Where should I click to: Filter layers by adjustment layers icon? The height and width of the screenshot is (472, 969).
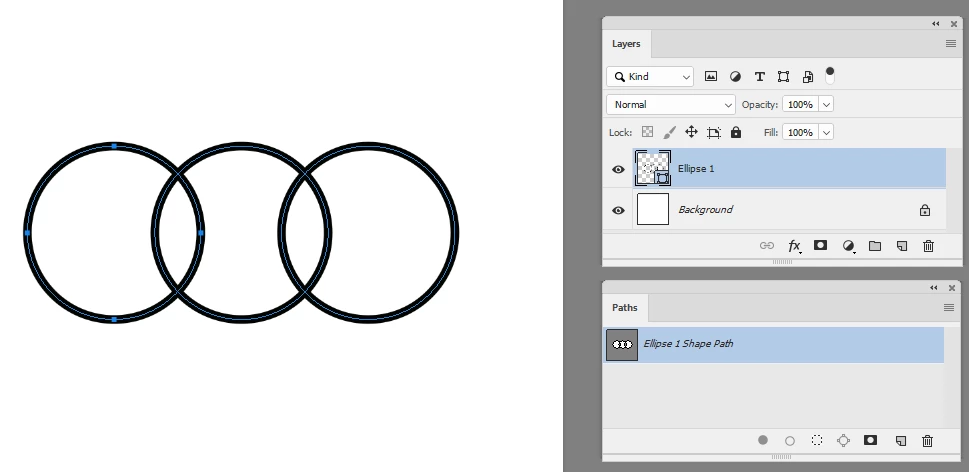(x=735, y=77)
